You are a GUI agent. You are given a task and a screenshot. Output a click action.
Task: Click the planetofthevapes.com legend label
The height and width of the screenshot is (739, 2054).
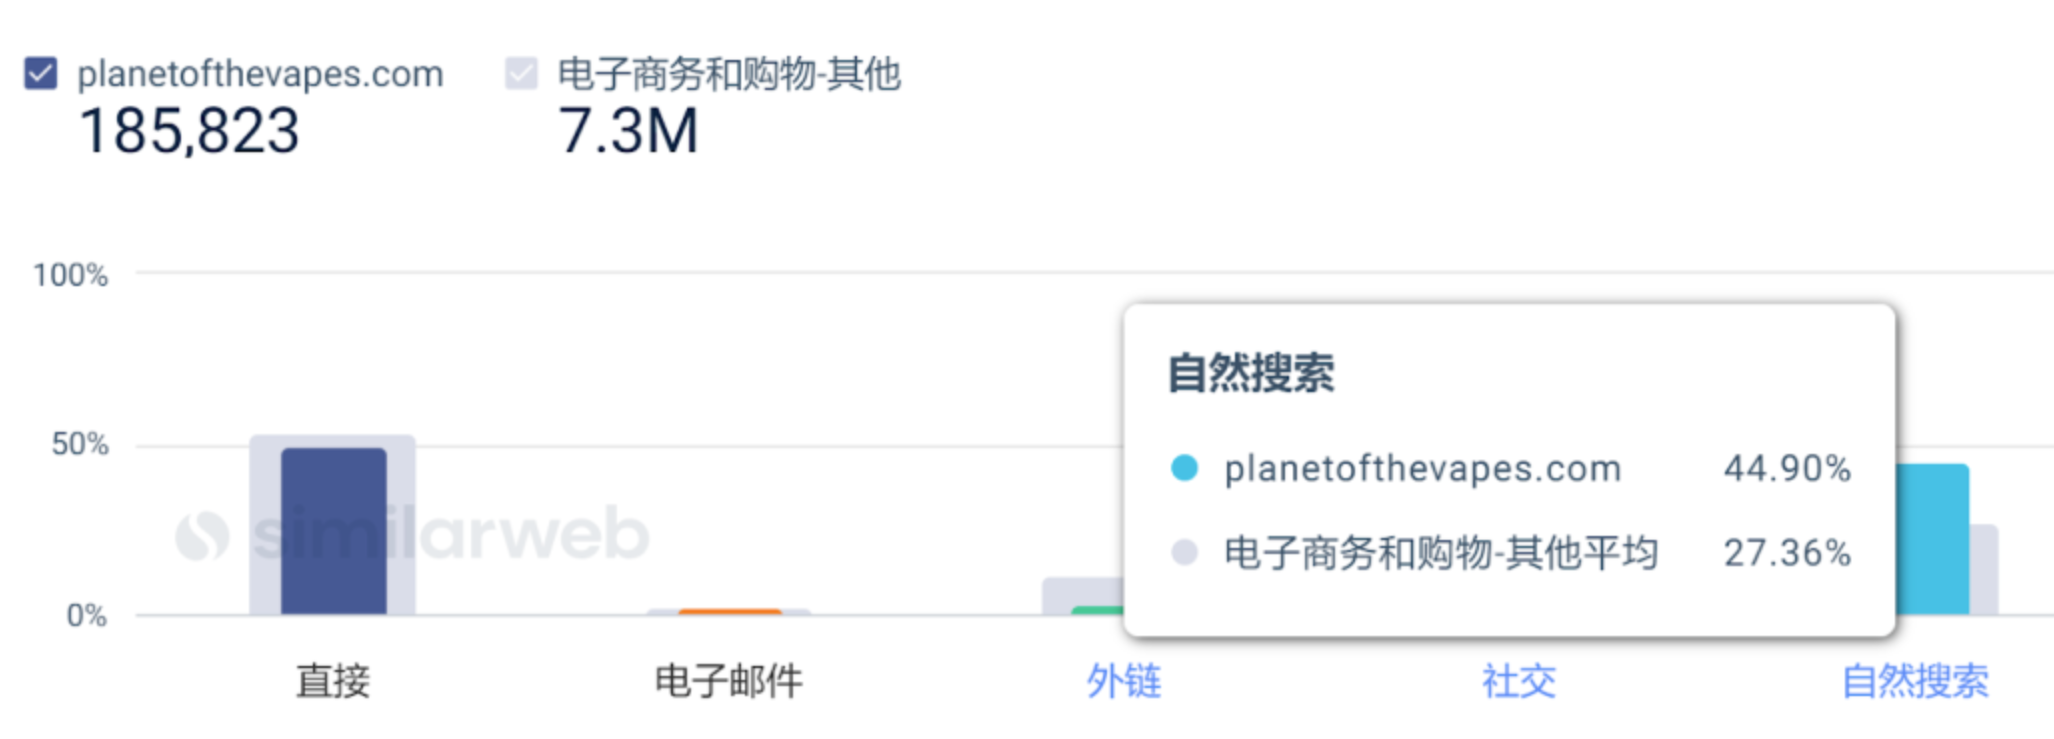[x=260, y=74]
